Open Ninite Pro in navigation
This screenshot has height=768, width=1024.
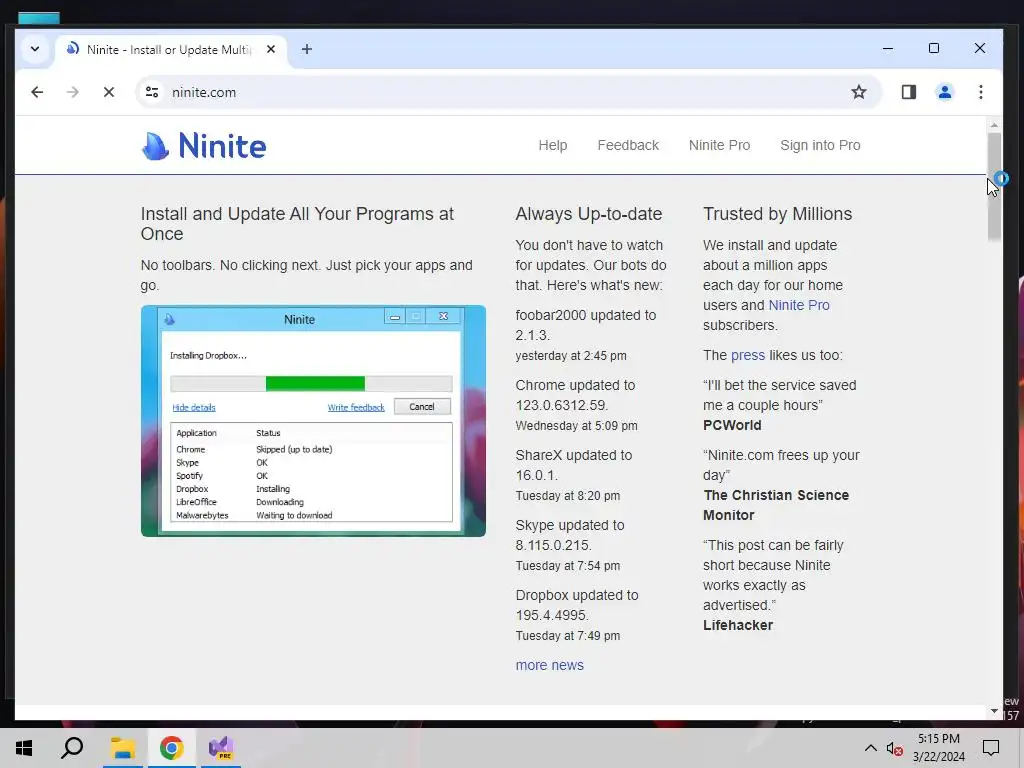pos(719,145)
